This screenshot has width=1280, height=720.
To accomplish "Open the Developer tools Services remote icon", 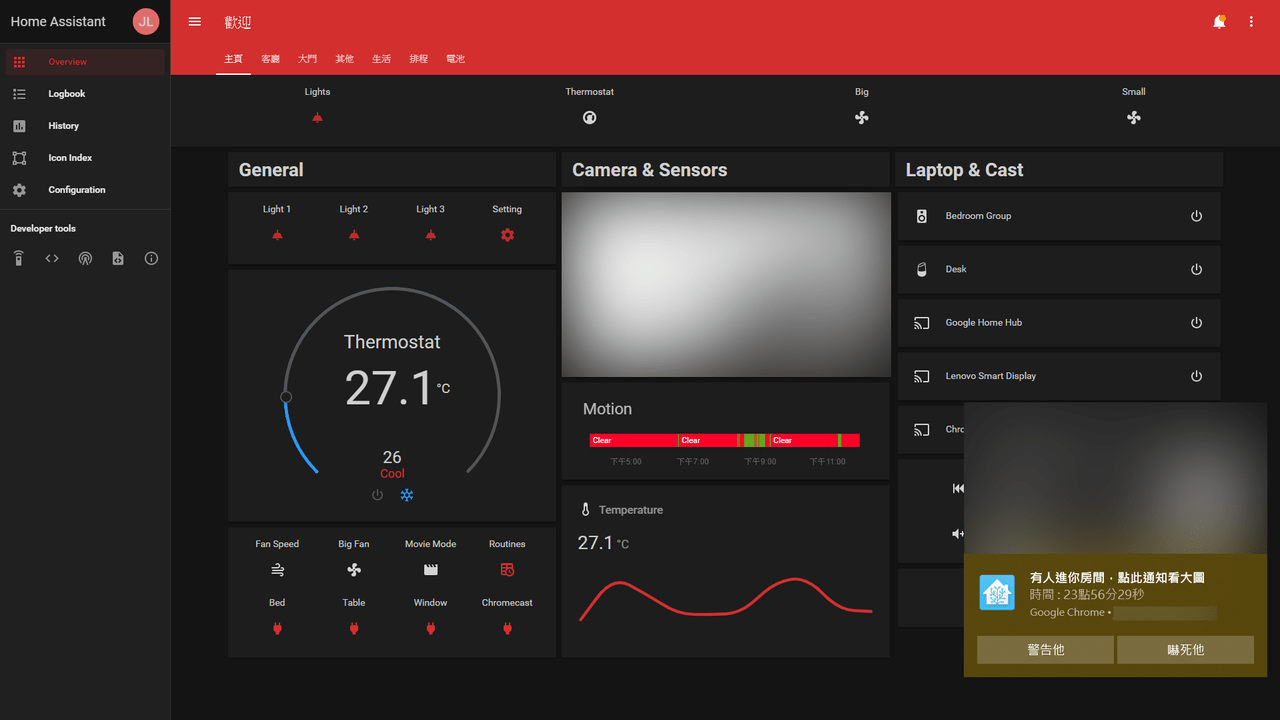I will [18, 258].
